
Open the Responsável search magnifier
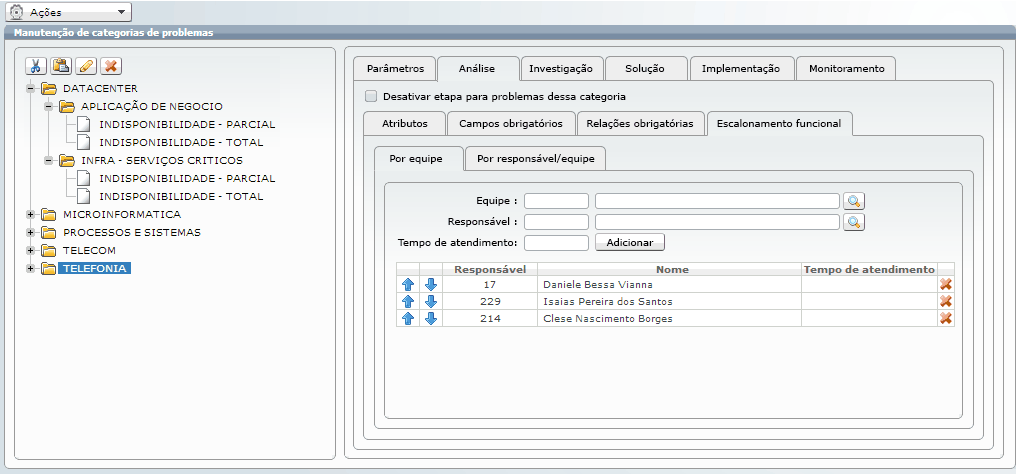coord(853,222)
